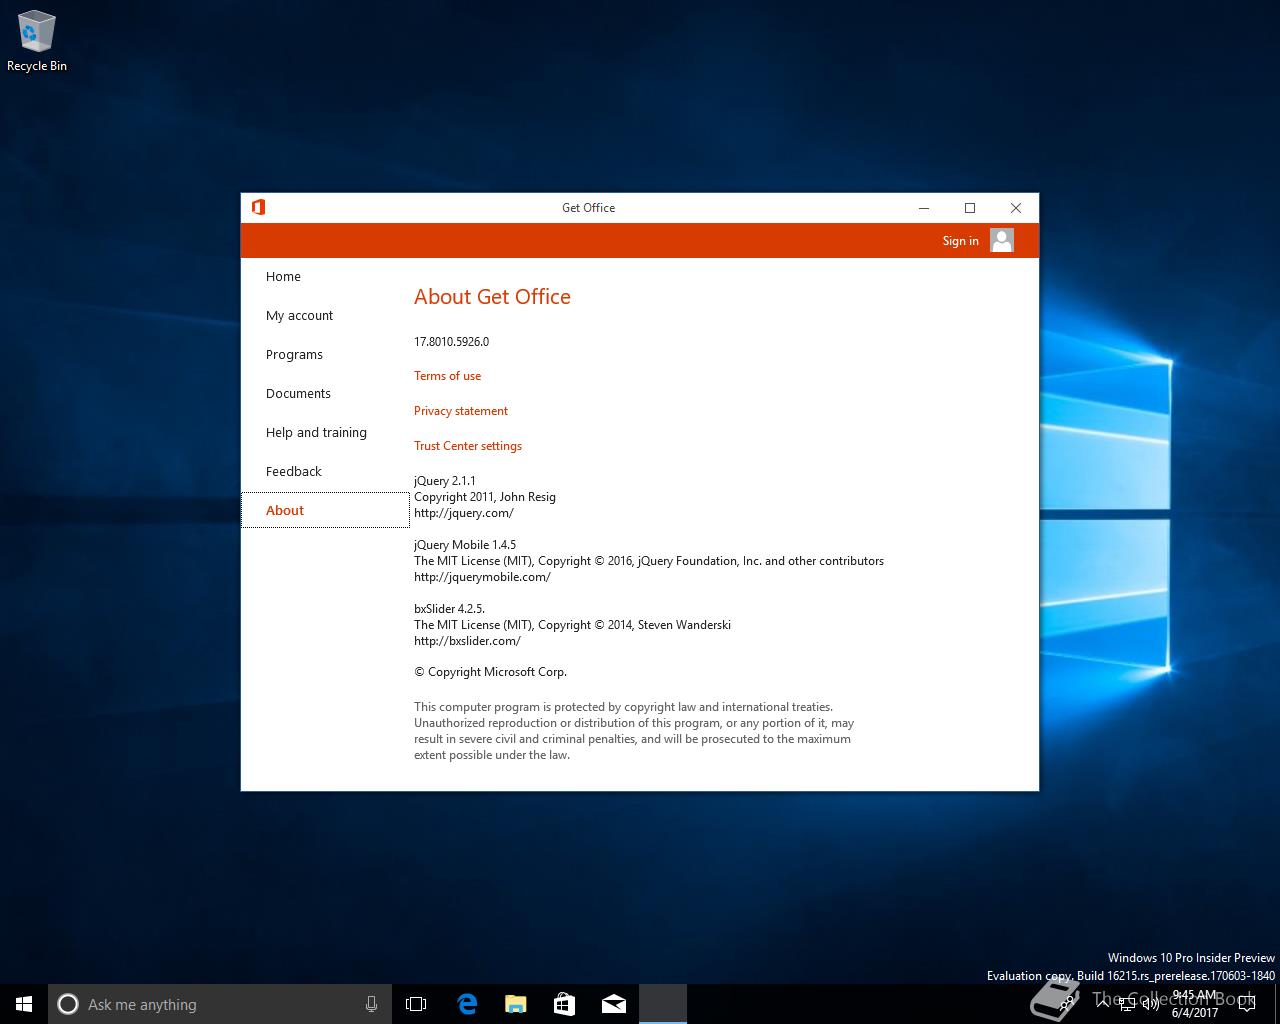Click the http://jquerymobile.com/ text
This screenshot has height=1024, width=1280.
482,577
